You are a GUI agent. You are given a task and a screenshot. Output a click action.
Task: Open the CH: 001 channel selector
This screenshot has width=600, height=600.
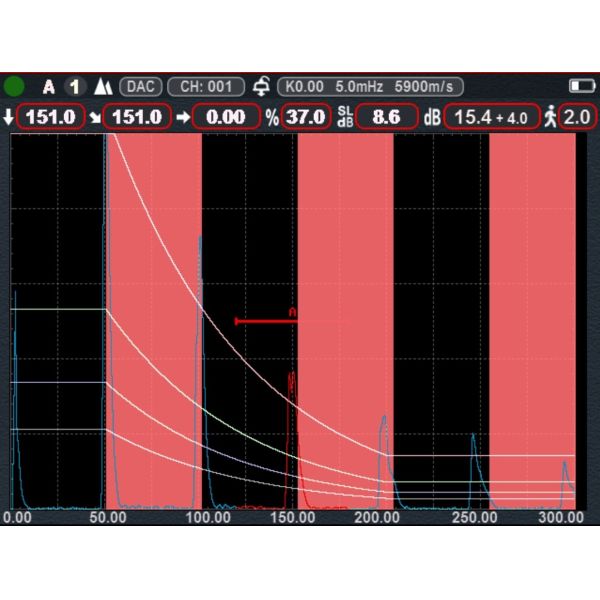coord(206,87)
